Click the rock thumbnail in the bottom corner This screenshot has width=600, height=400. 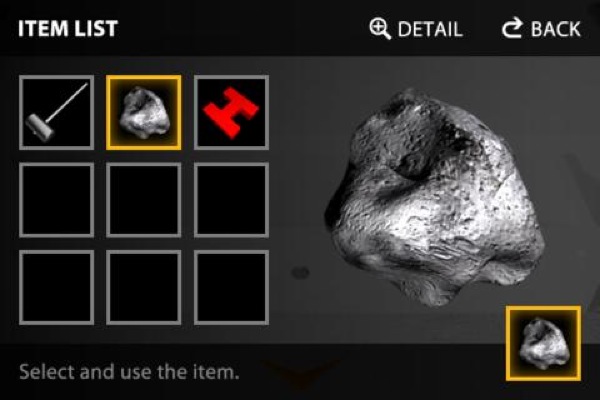543,343
